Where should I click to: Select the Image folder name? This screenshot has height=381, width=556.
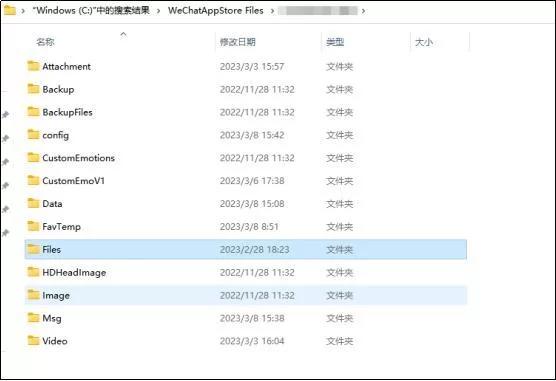56,296
